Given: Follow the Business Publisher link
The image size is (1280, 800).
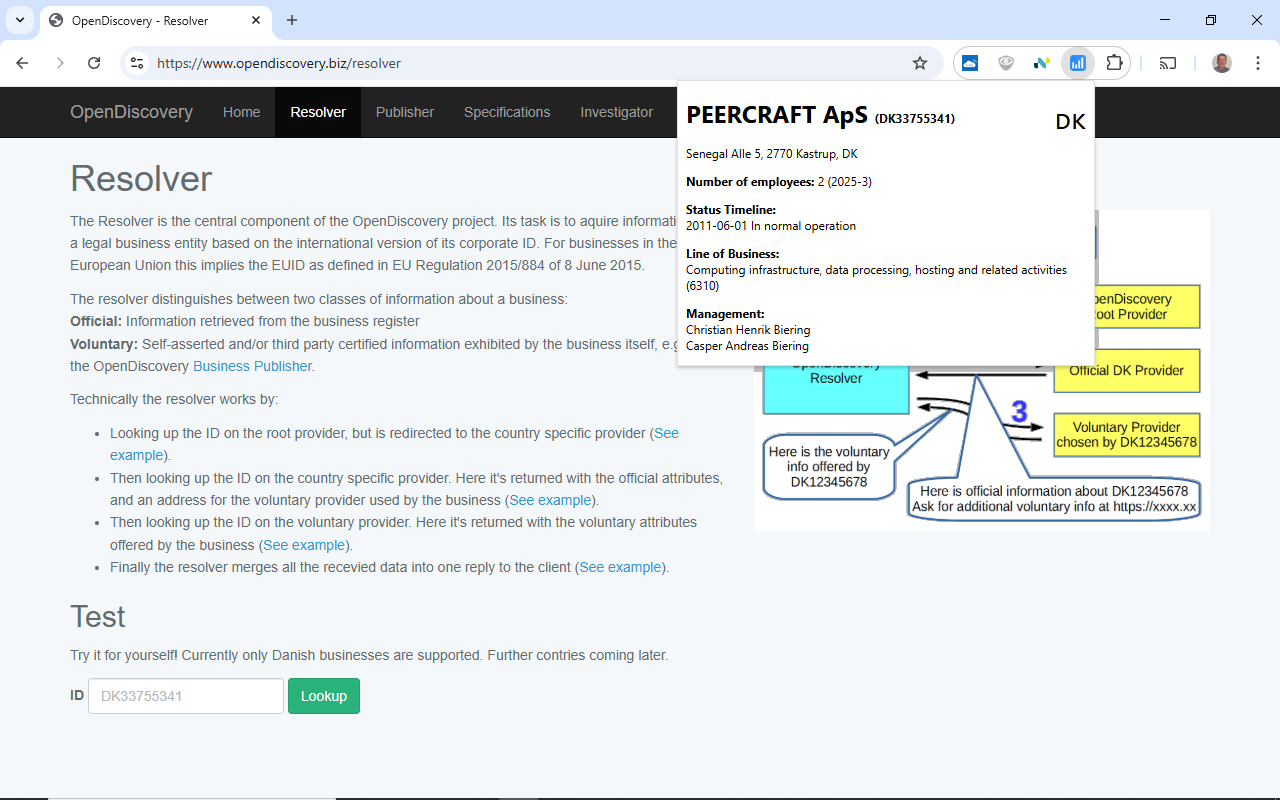Looking at the screenshot, I should [x=252, y=366].
